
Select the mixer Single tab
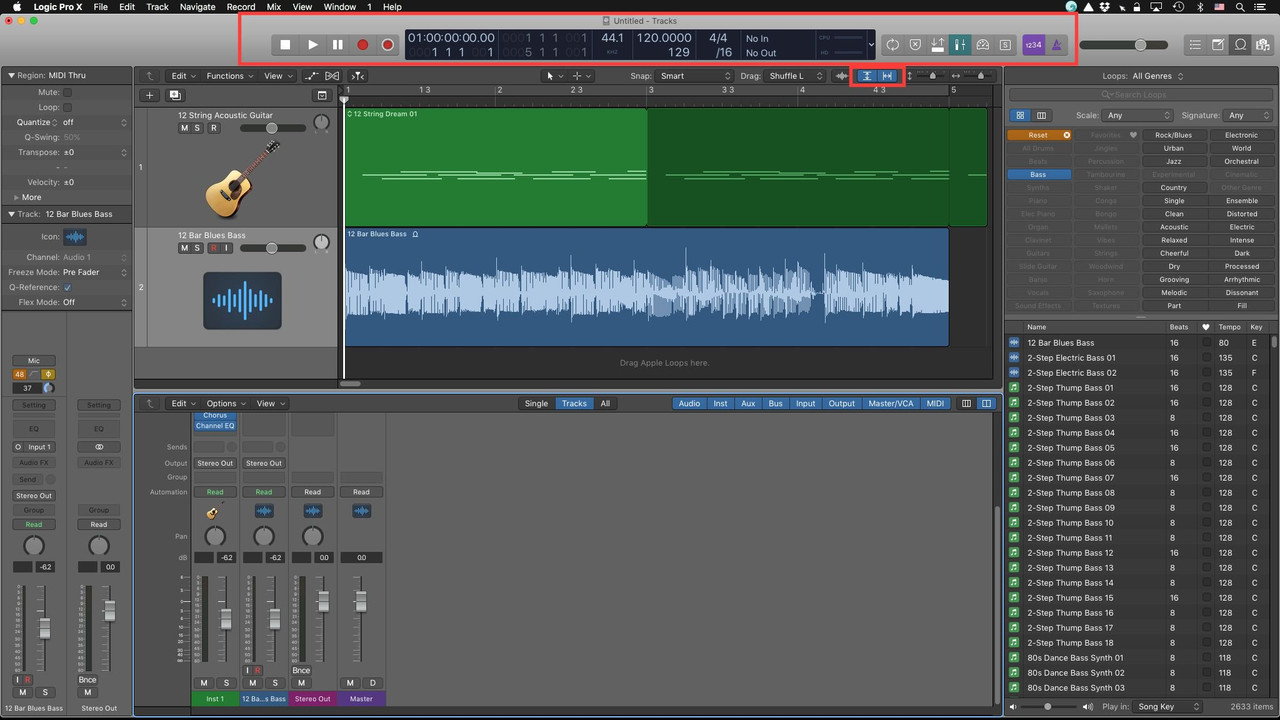point(536,404)
